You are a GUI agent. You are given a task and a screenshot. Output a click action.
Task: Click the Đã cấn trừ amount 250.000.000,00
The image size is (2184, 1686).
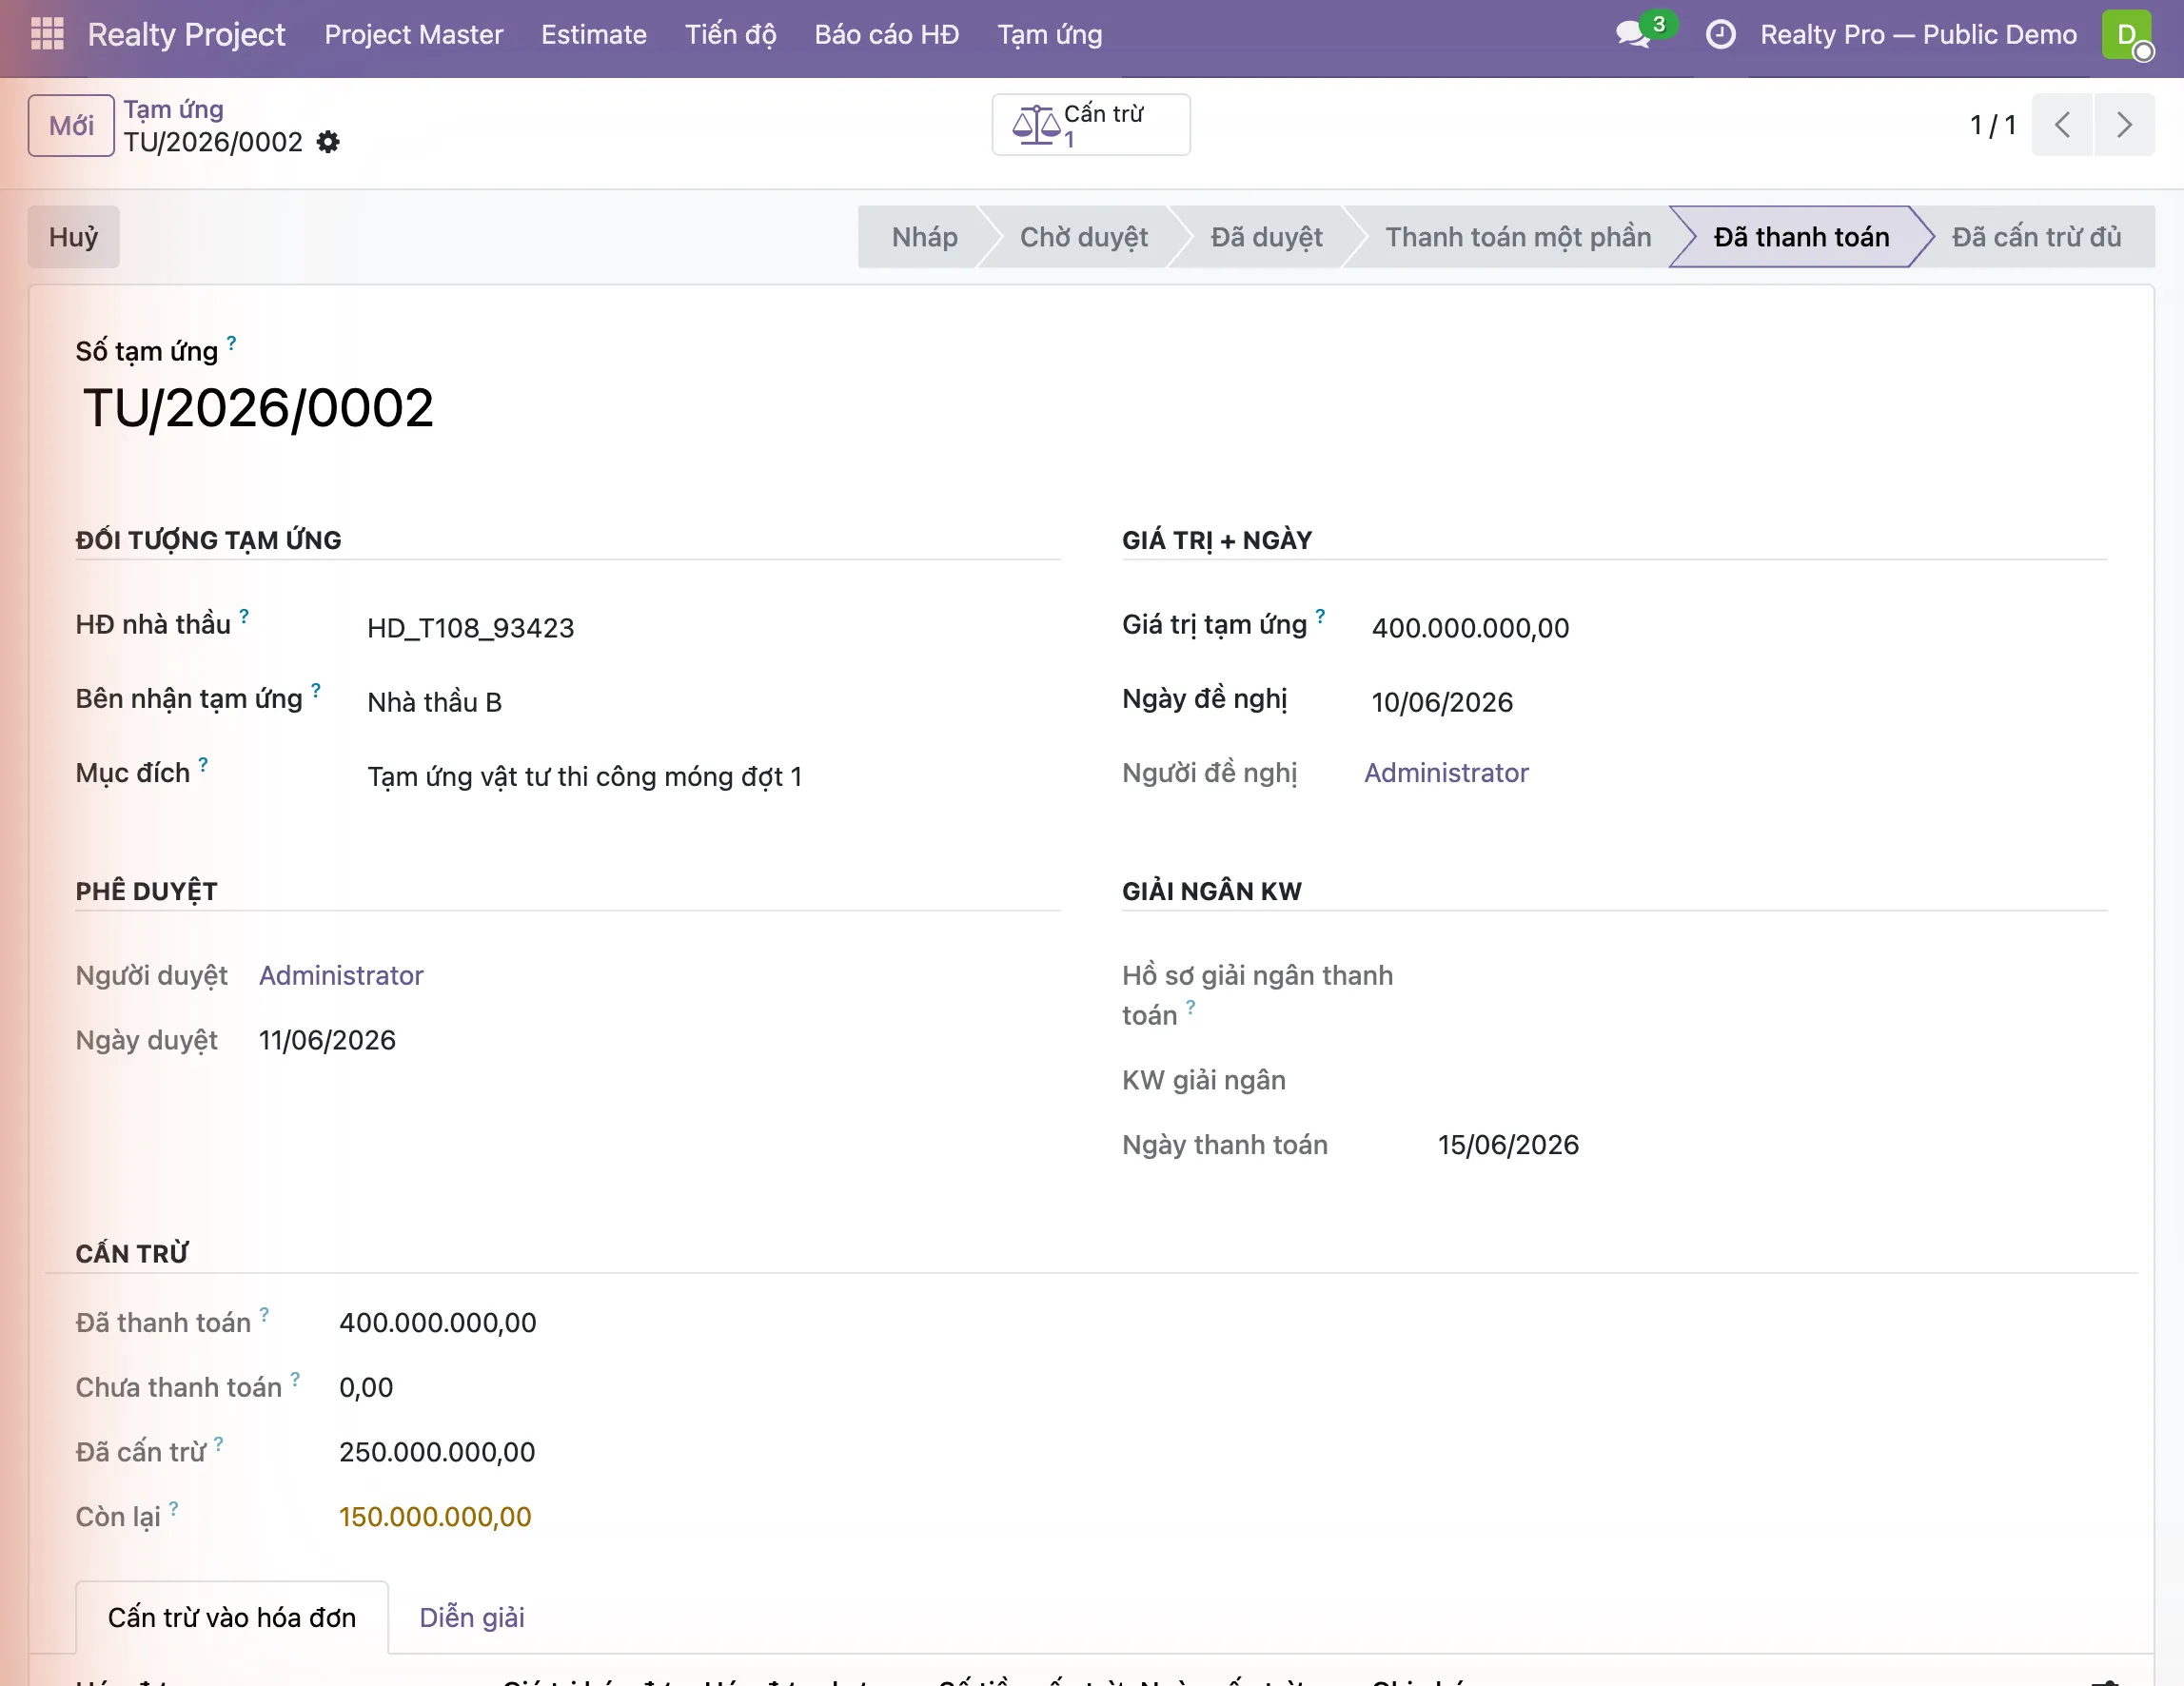point(437,1452)
